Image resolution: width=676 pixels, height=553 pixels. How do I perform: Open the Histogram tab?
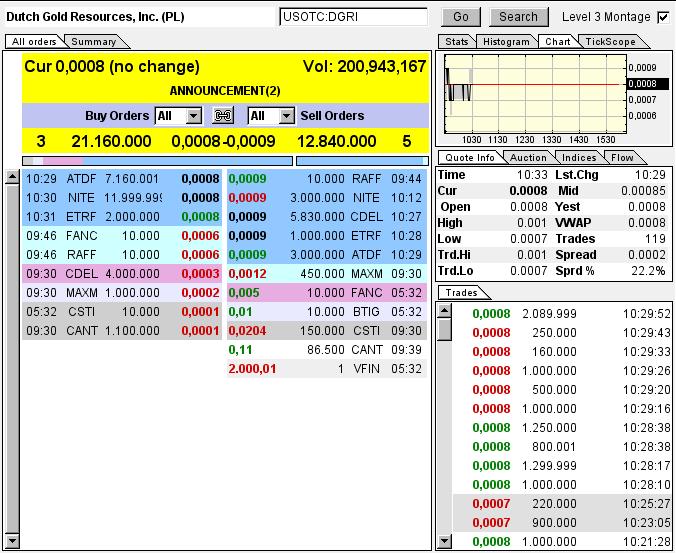pos(505,42)
